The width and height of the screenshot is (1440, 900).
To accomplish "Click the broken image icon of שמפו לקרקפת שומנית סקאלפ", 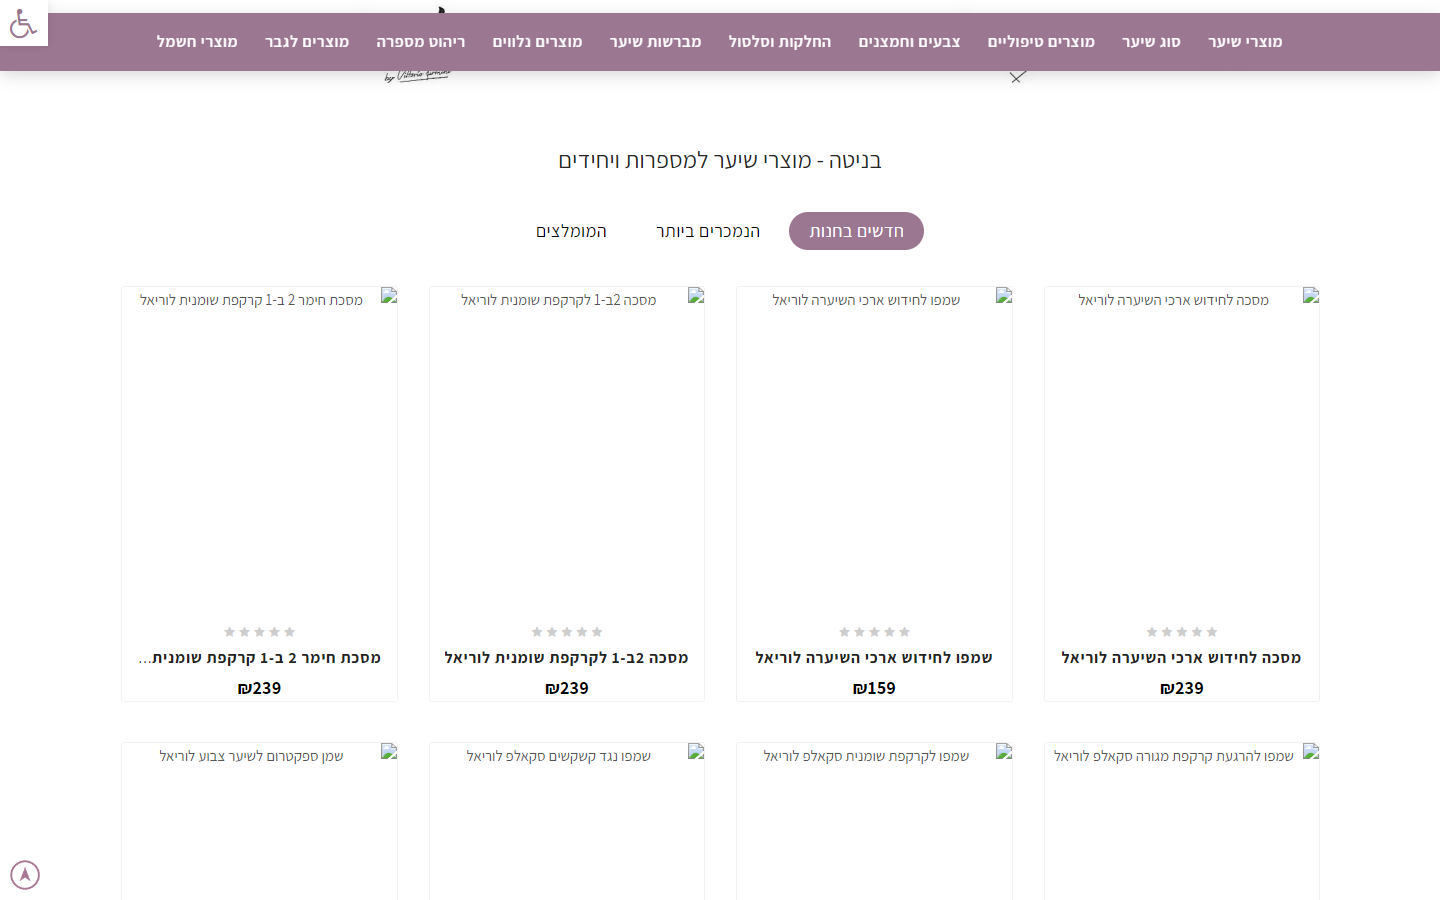I will pyautogui.click(x=1004, y=752).
